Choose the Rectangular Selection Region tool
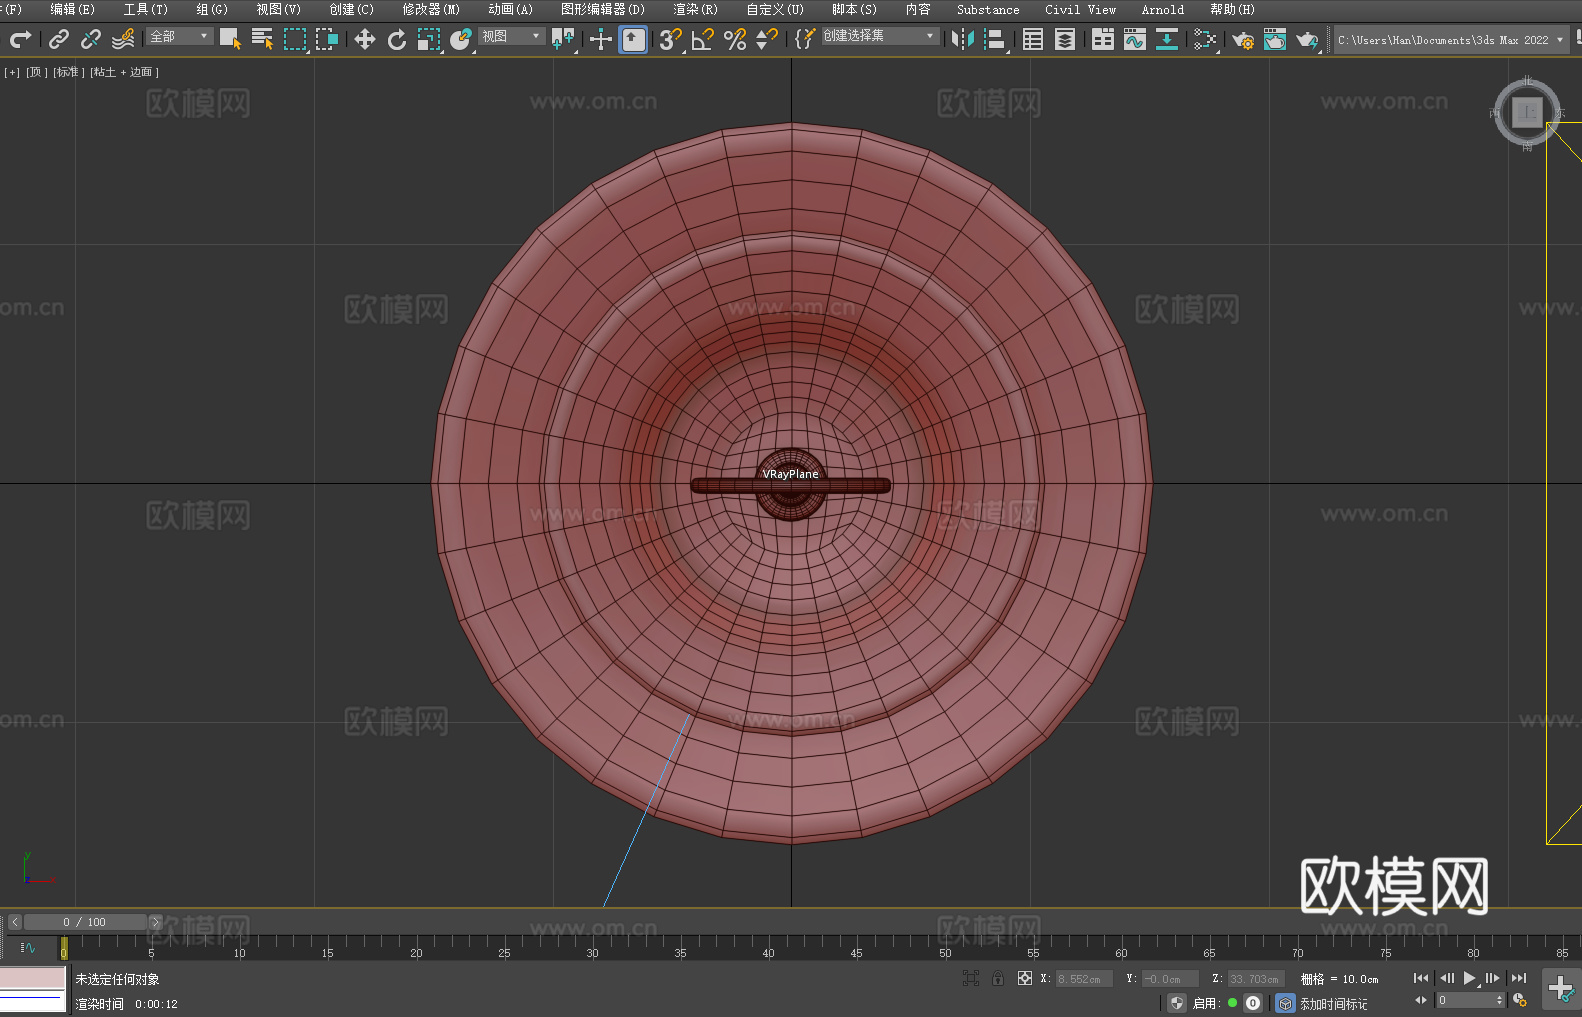This screenshot has height=1017, width=1582. (x=294, y=39)
